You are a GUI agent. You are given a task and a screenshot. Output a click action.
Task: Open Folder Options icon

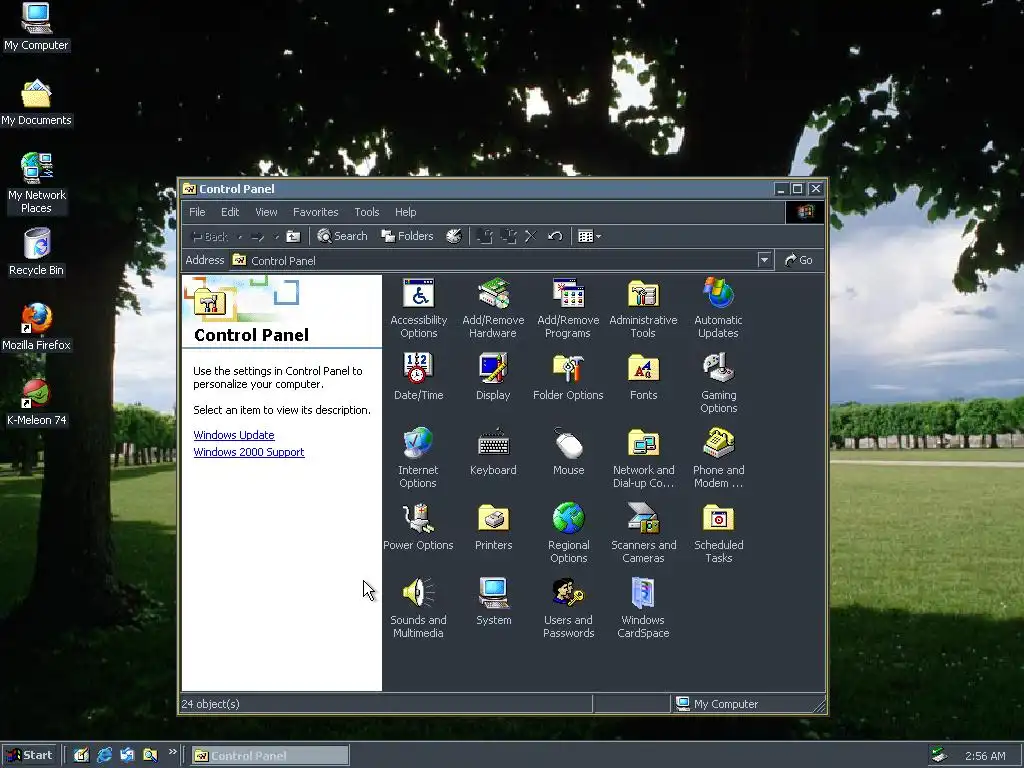pos(568,377)
